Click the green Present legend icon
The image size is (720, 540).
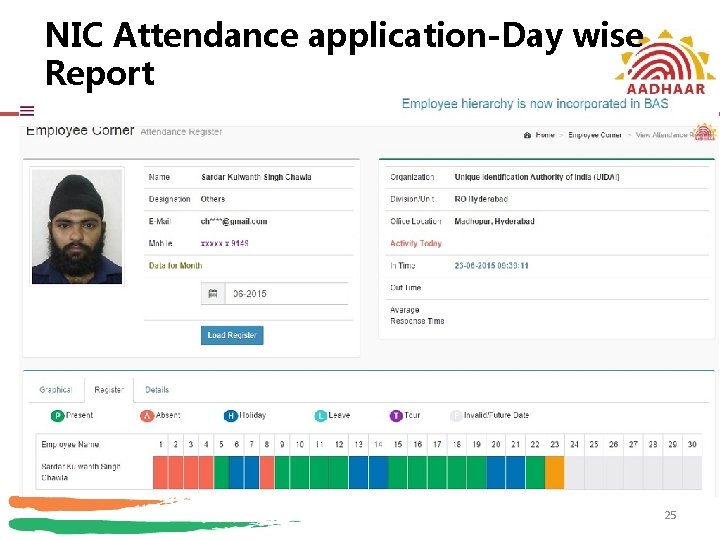point(57,416)
